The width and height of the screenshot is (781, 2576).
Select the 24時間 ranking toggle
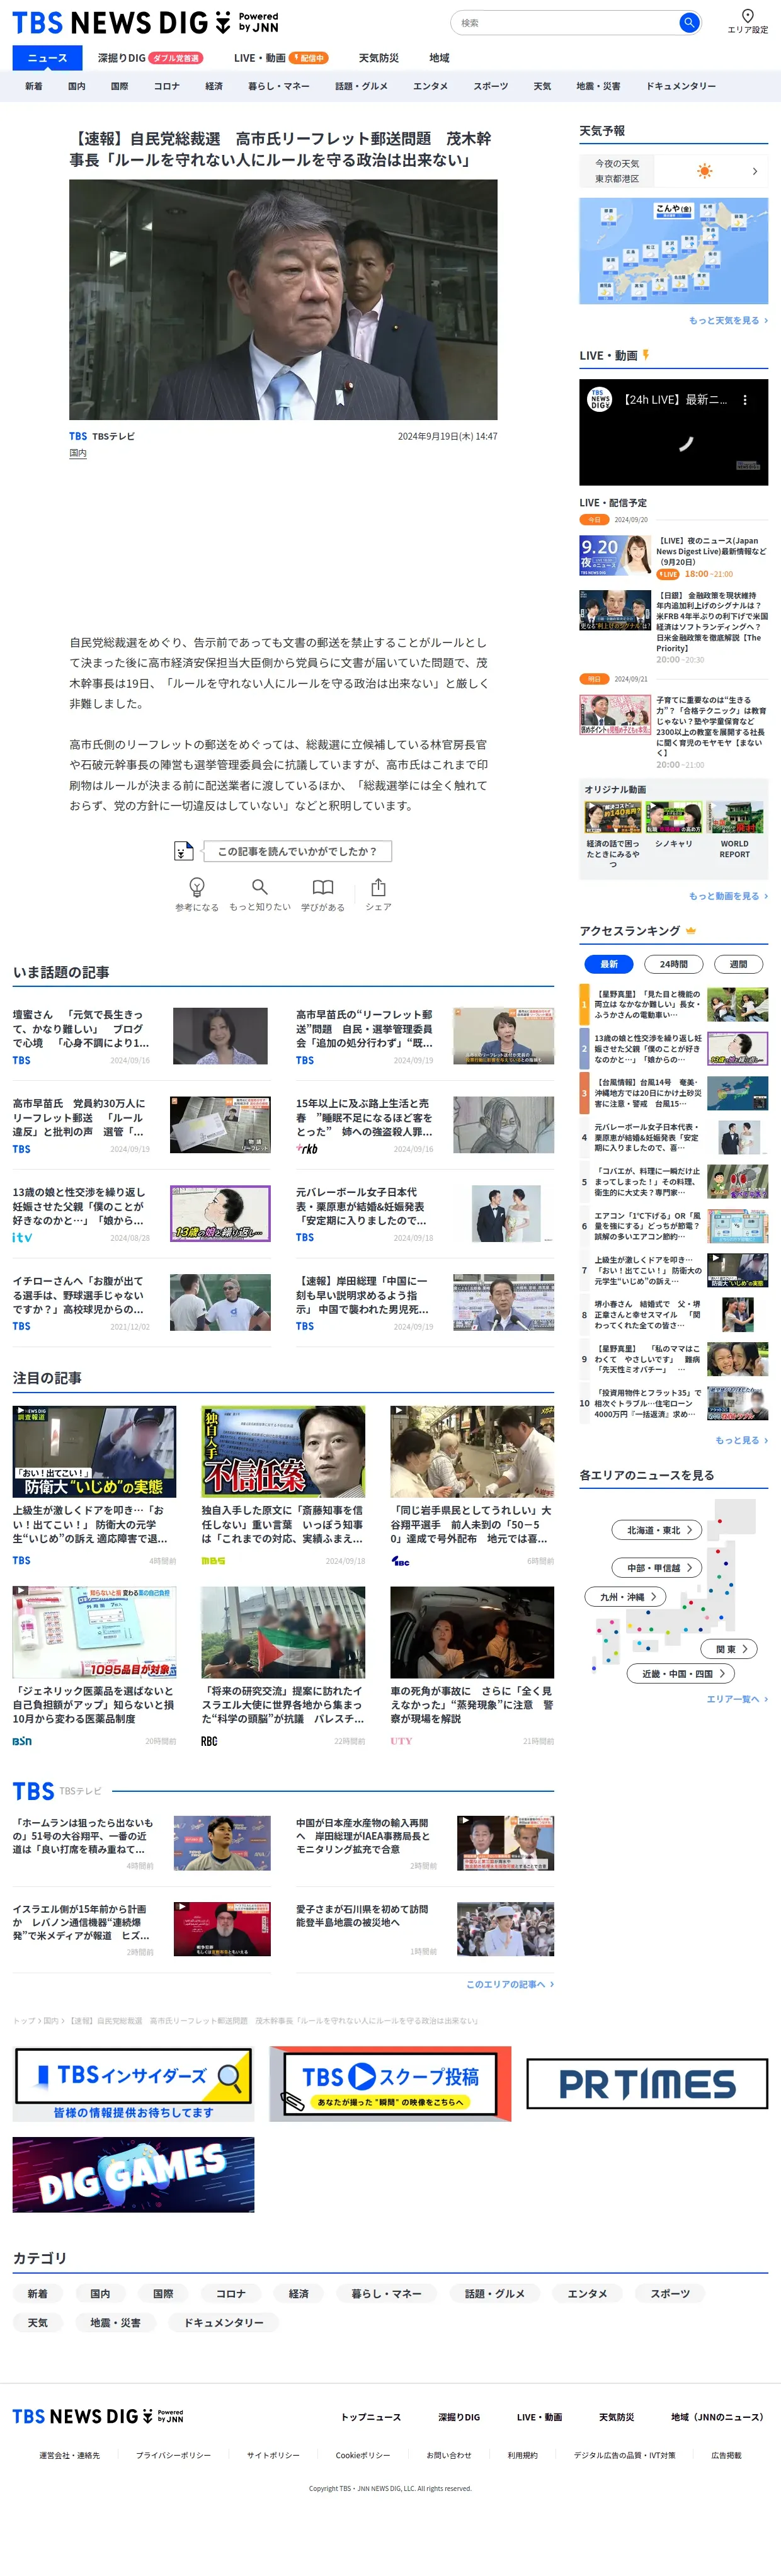tap(673, 964)
